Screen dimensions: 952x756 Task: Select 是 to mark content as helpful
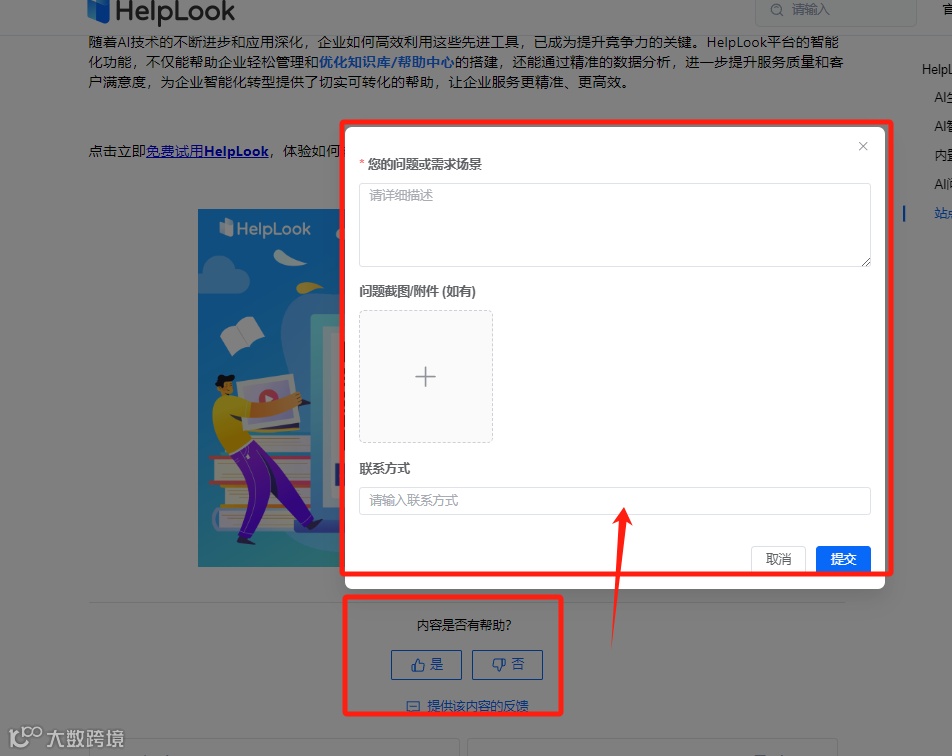point(425,664)
